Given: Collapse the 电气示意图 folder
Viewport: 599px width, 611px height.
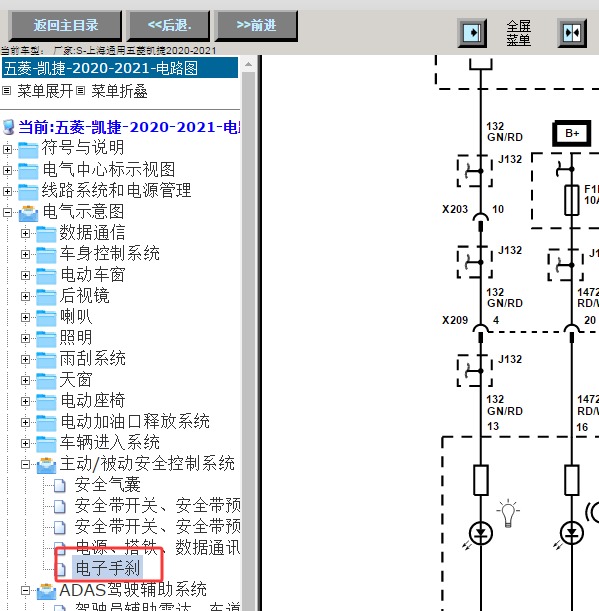Looking at the screenshot, I should pos(7,212).
